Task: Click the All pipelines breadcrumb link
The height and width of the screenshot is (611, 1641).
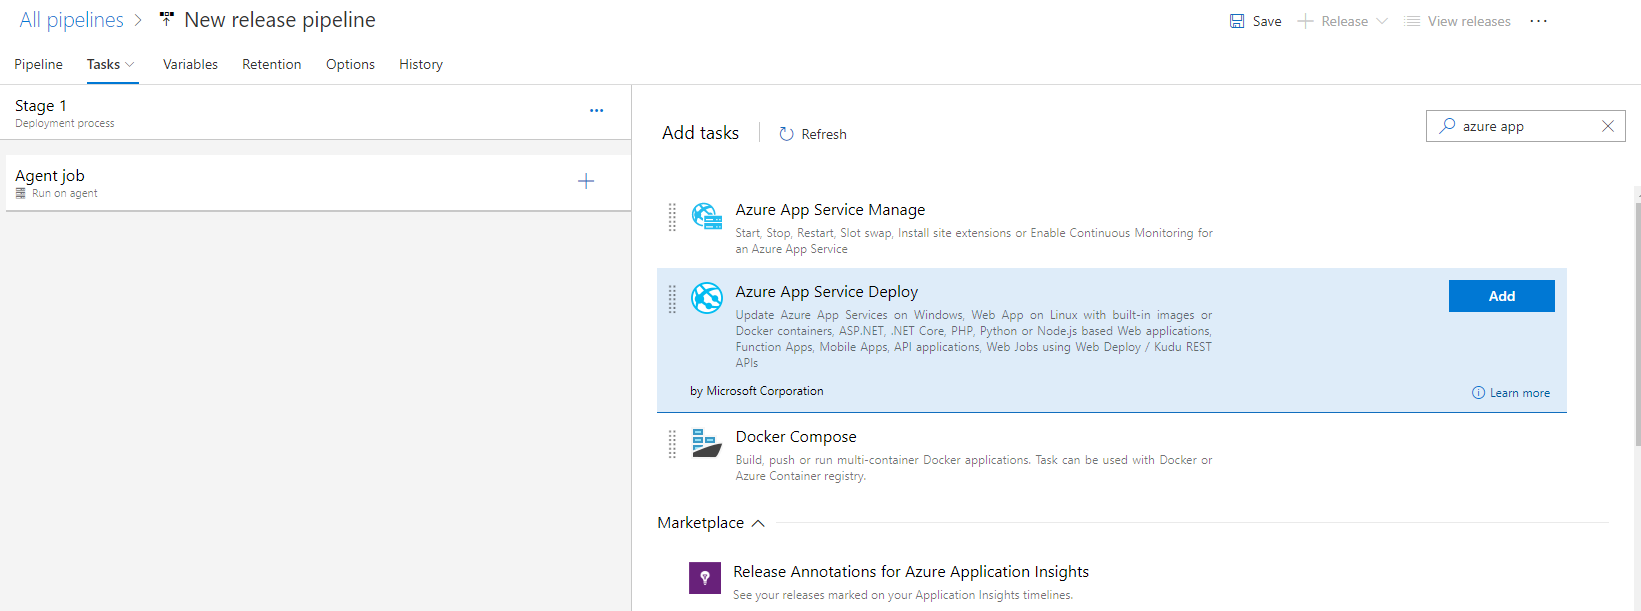Action: (72, 20)
